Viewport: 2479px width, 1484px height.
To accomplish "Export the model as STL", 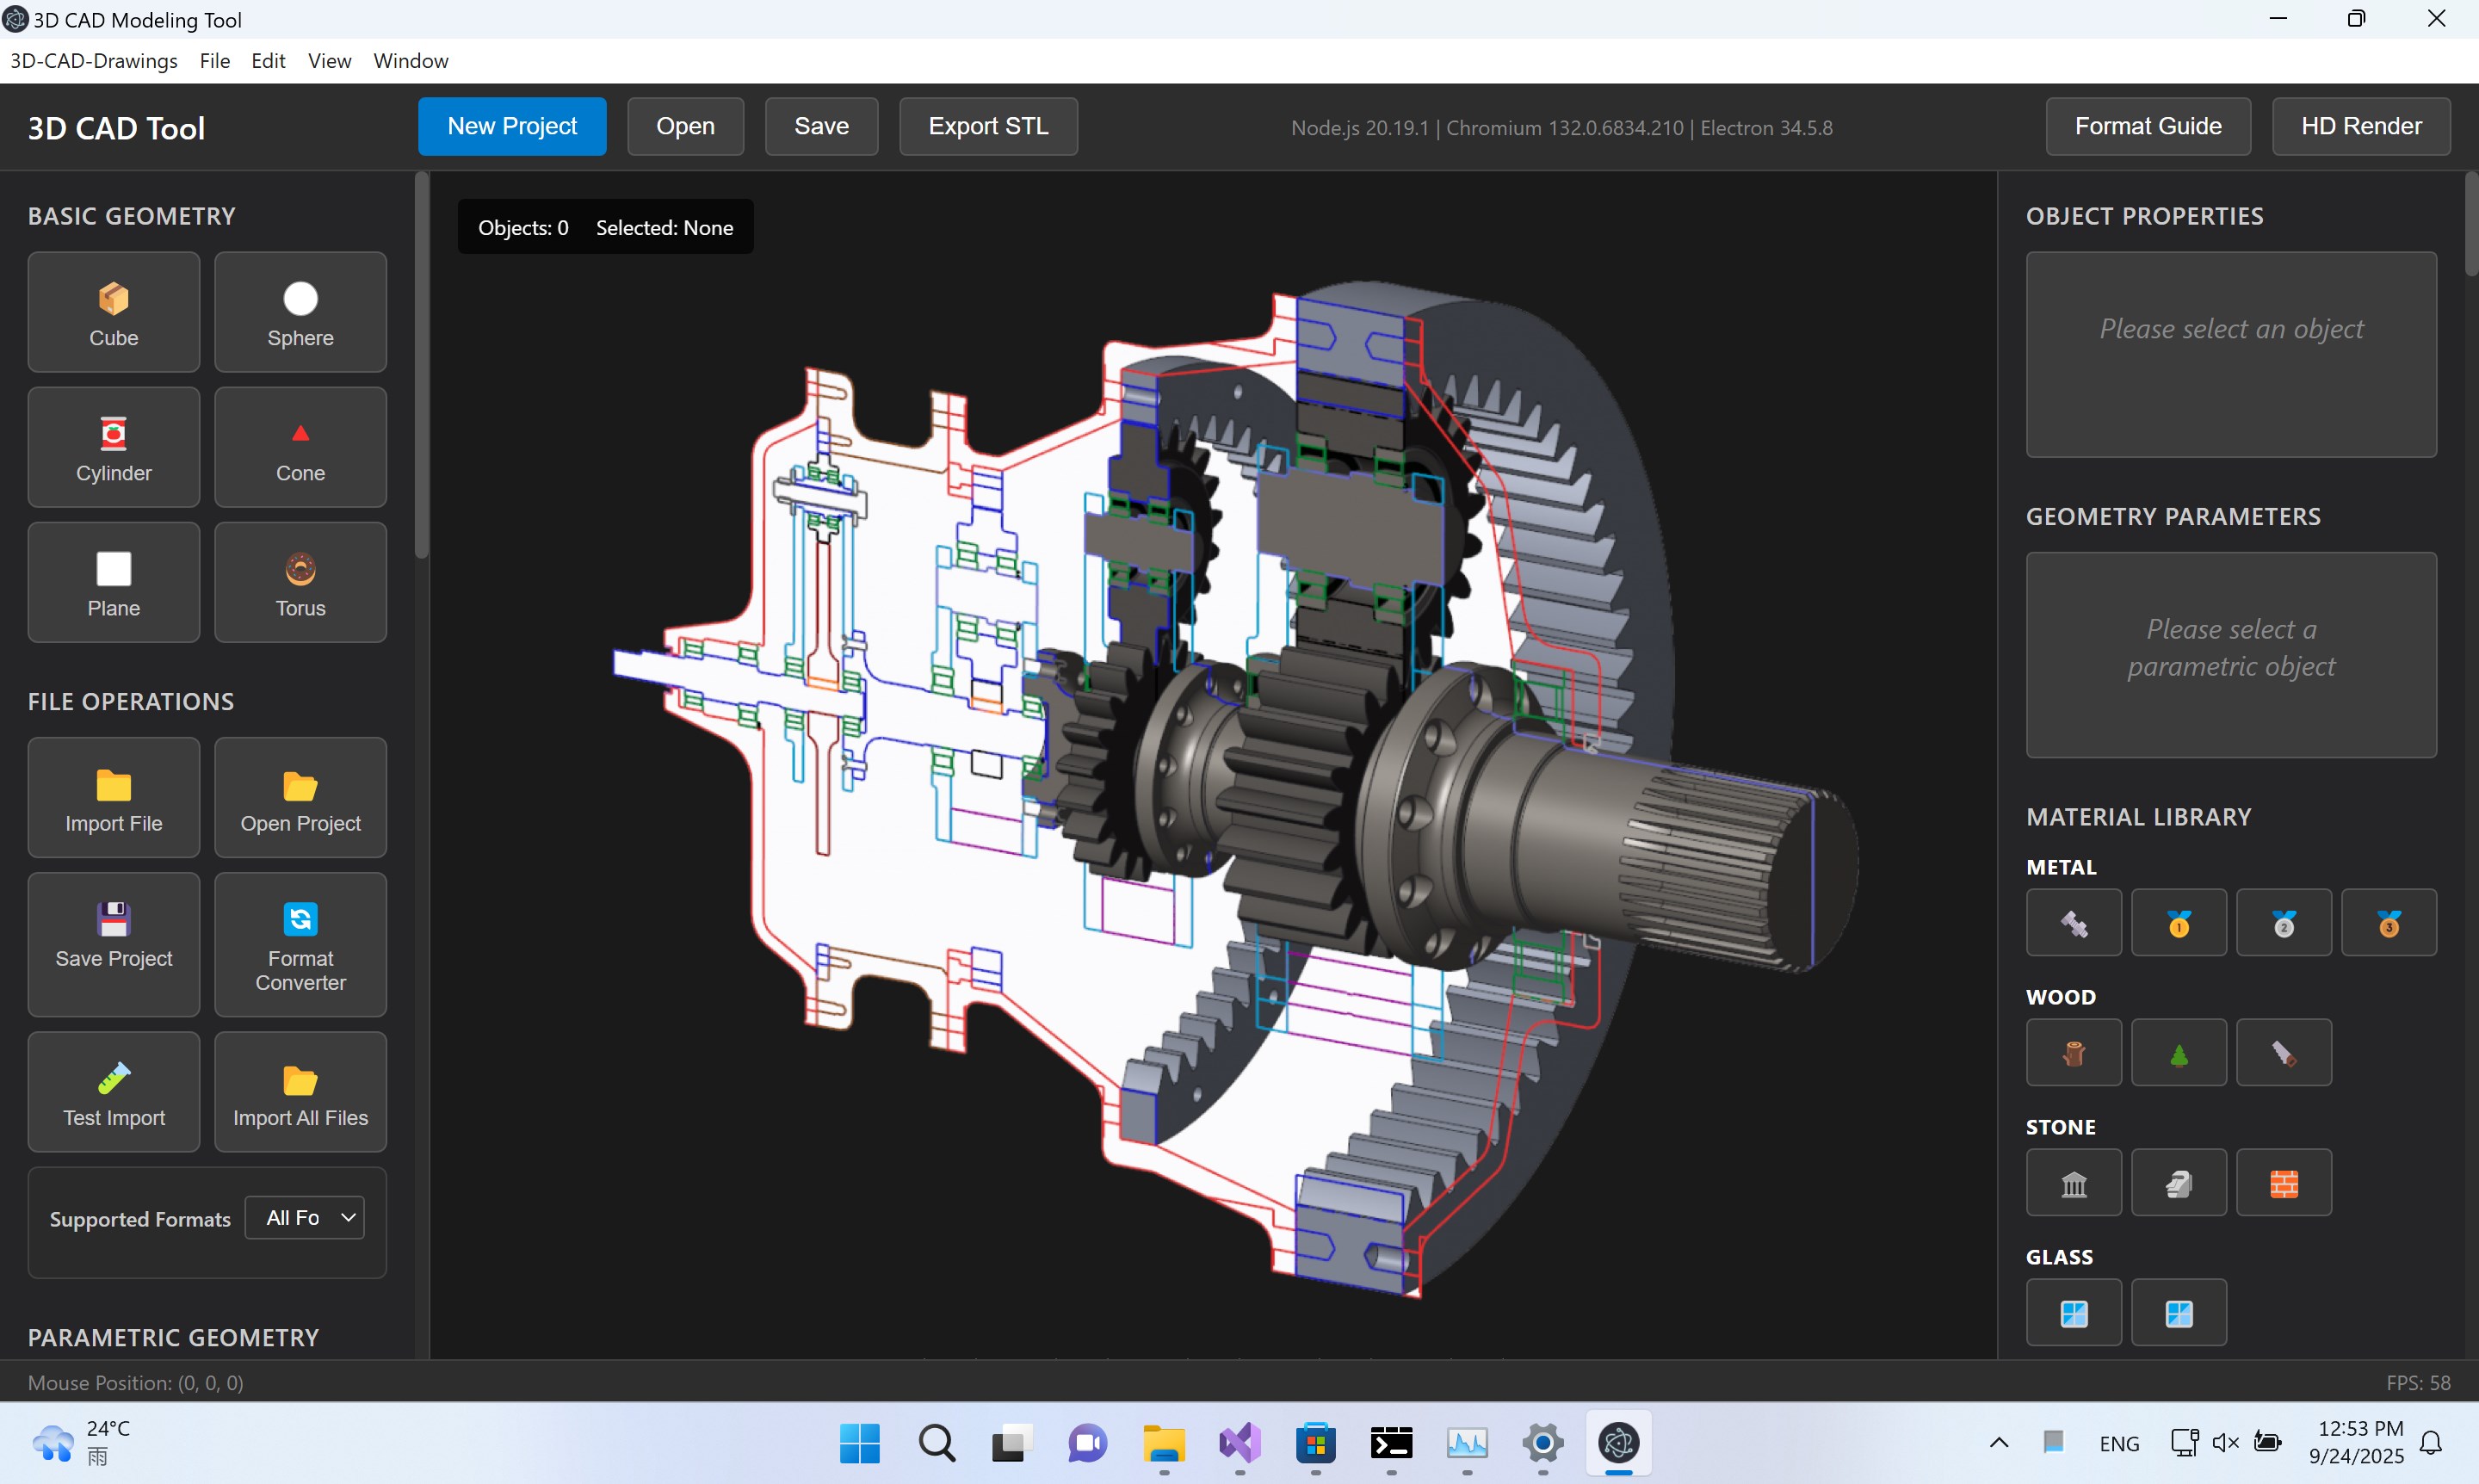I will (x=987, y=126).
